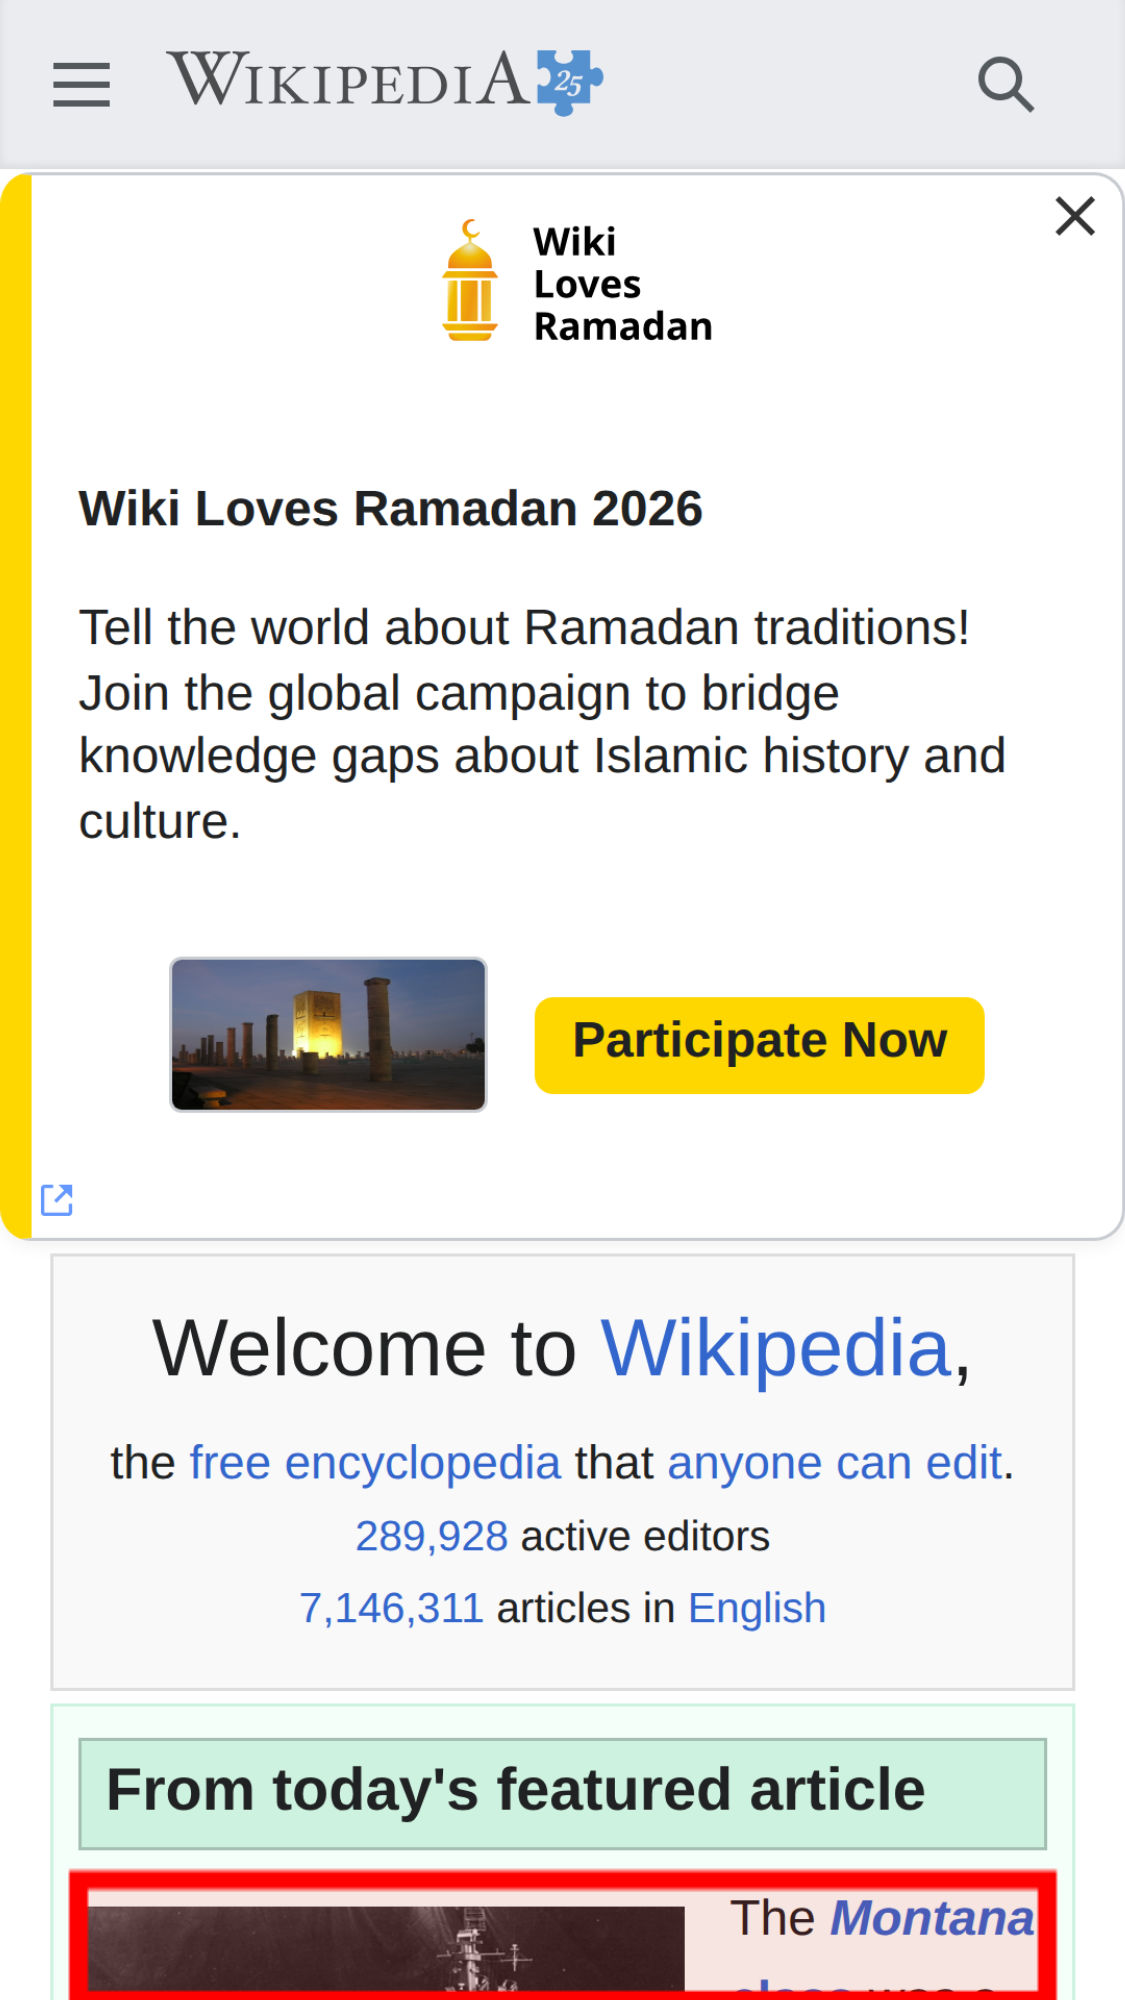
Task: Open the hamburger main menu
Action: coord(81,83)
